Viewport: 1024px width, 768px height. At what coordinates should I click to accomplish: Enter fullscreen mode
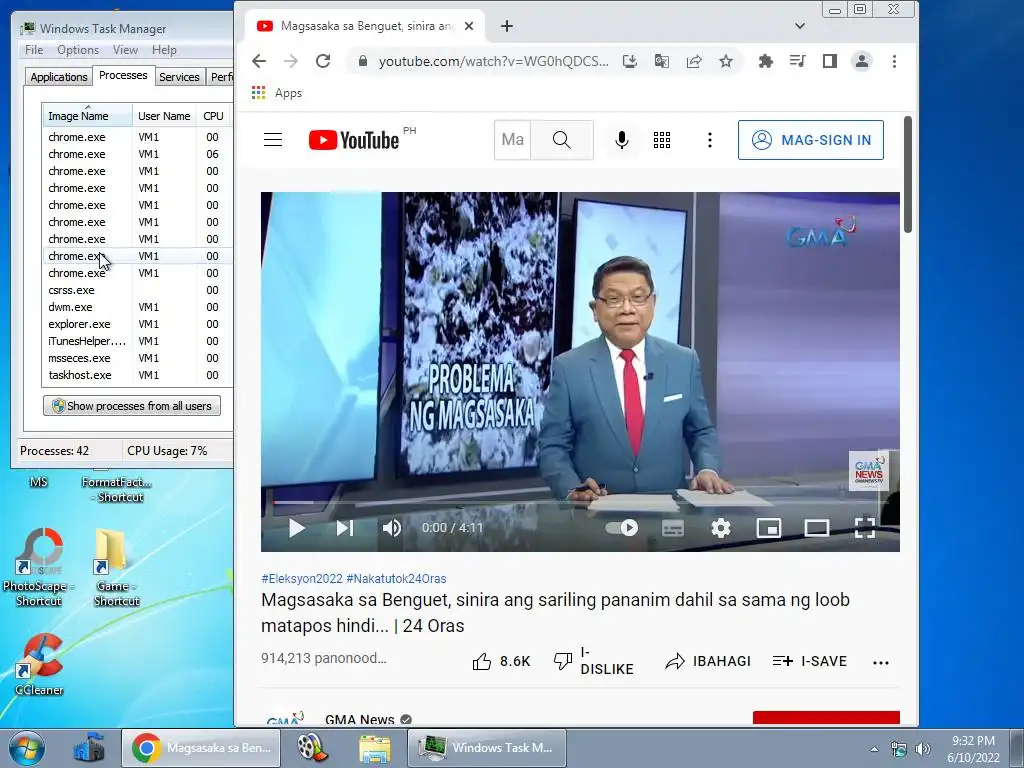pyautogui.click(x=865, y=528)
